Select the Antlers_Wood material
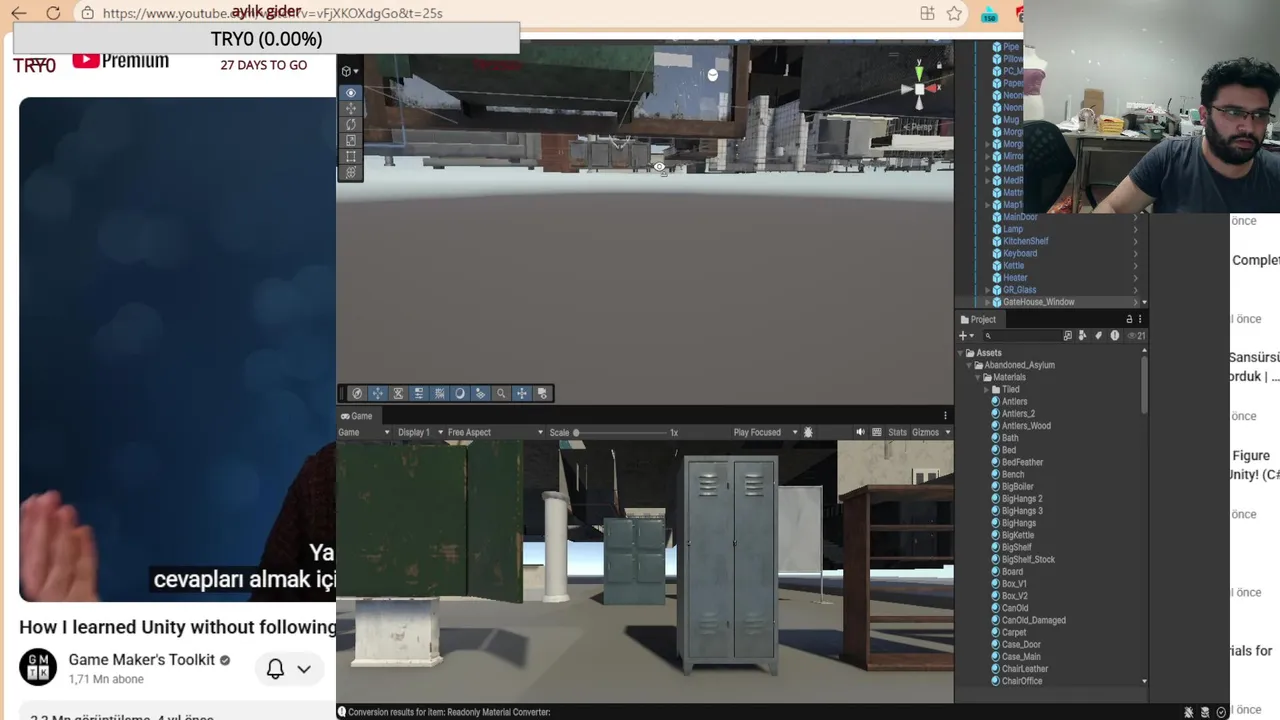 pos(1026,426)
